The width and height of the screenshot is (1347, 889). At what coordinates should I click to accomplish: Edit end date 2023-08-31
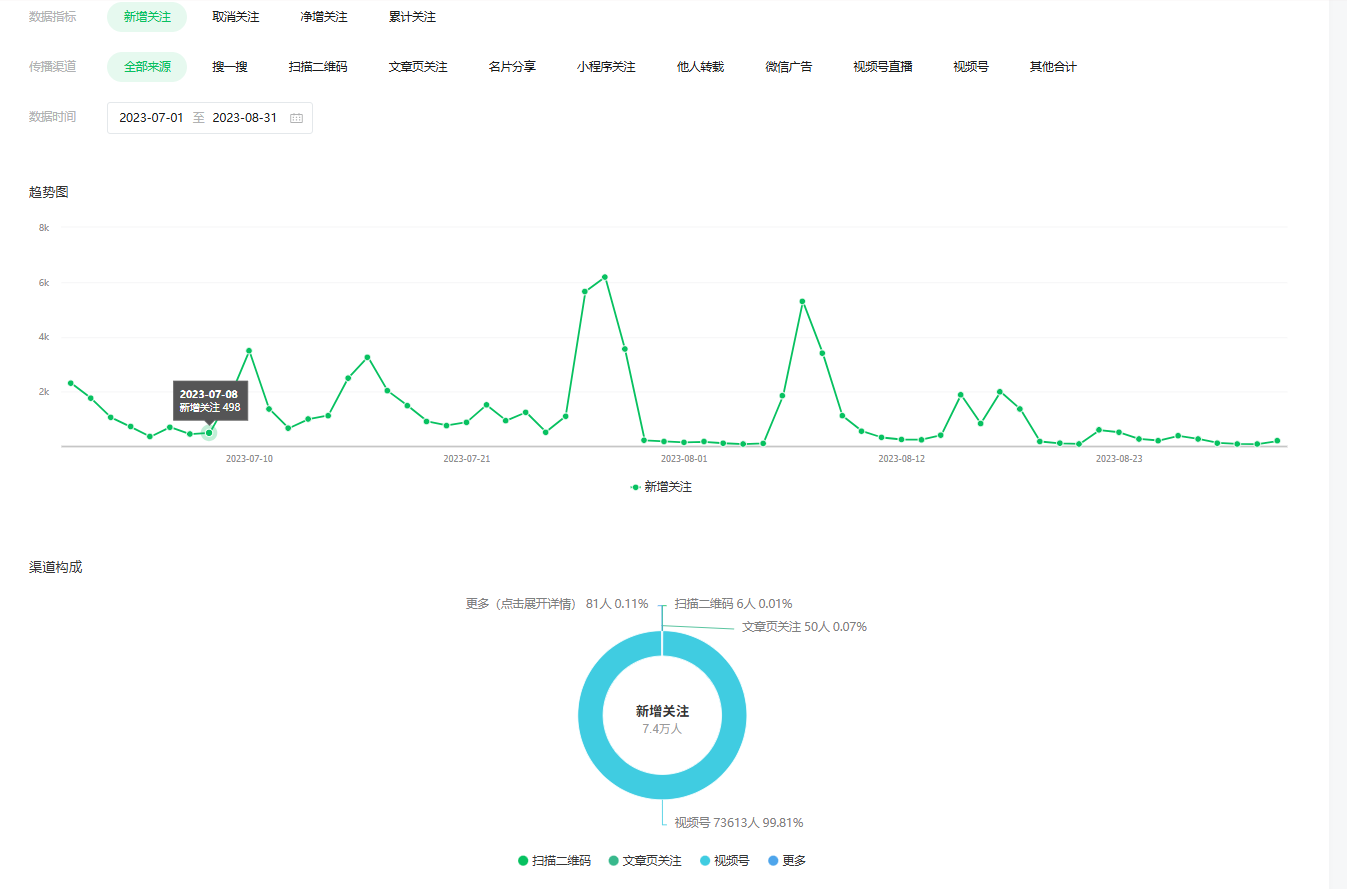pos(245,118)
